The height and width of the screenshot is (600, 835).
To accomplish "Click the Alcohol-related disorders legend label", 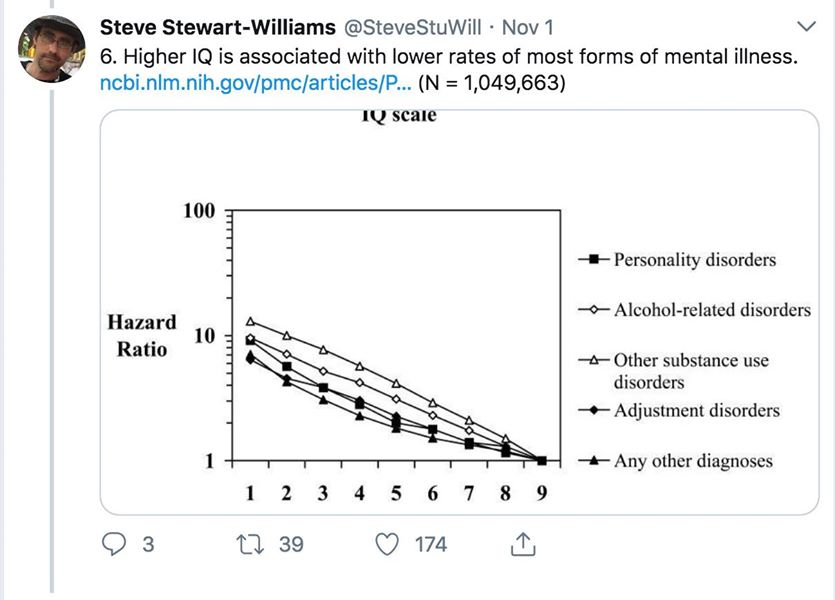I will 711,310.
